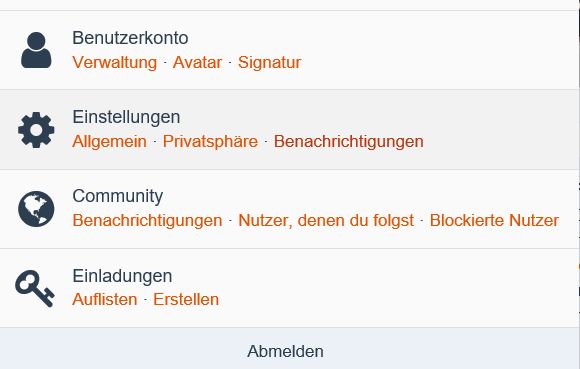
Task: Click the gear icon beside Einstellungen
Action: pyautogui.click(x=36, y=130)
